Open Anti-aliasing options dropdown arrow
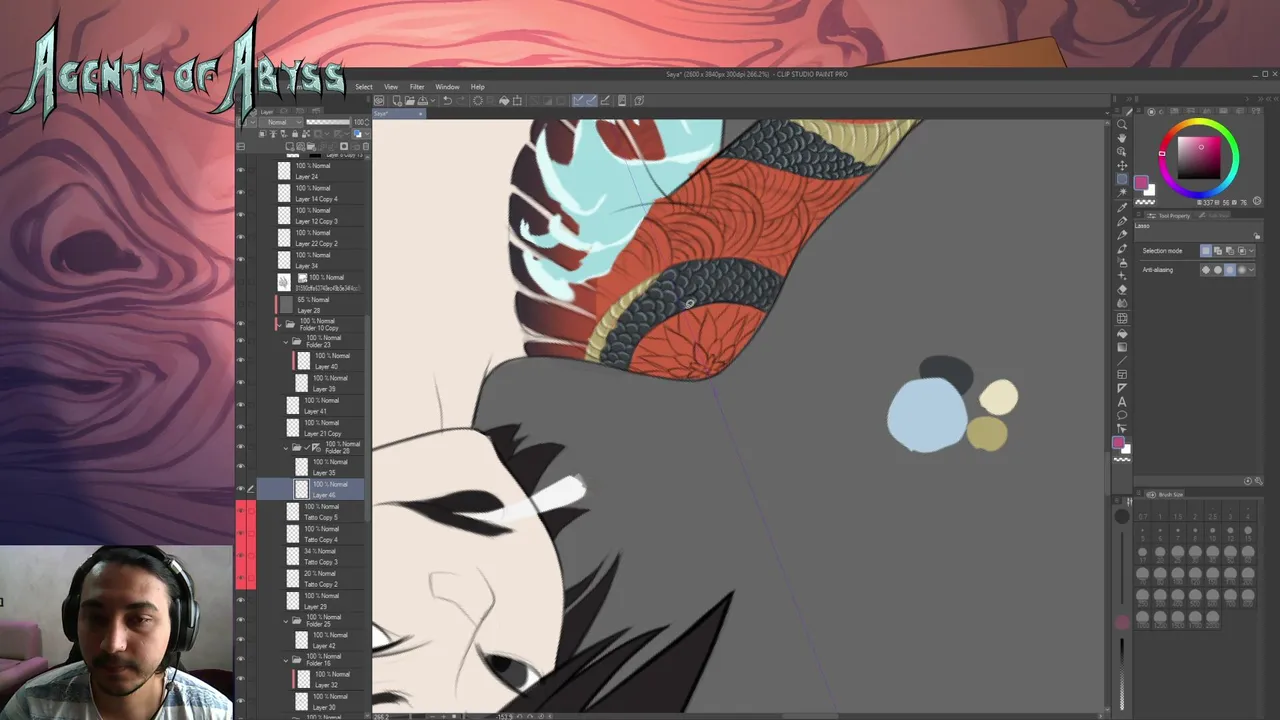Image resolution: width=1280 pixels, height=720 pixels. coord(1251,270)
